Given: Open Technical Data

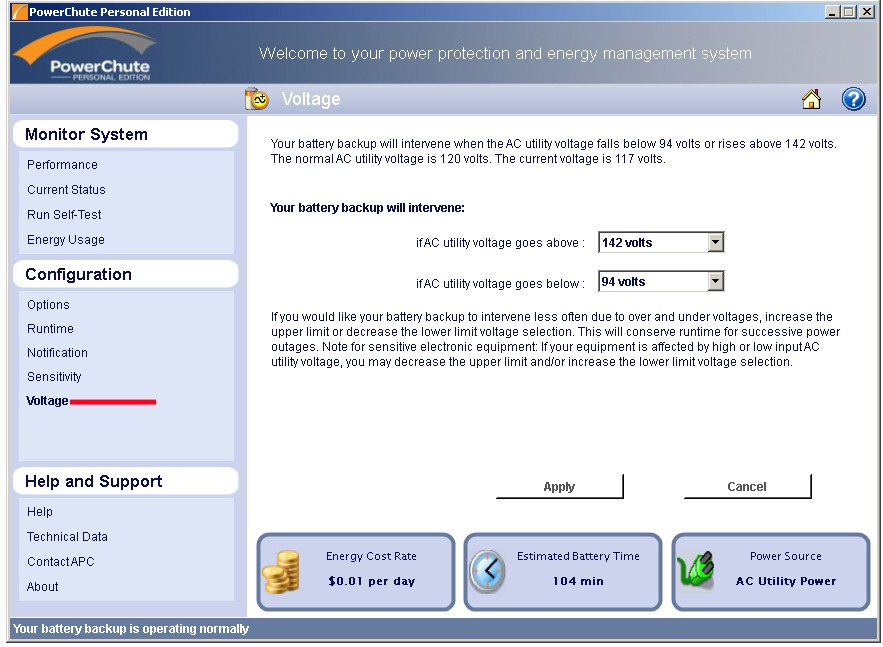Looking at the screenshot, I should pos(67,537).
